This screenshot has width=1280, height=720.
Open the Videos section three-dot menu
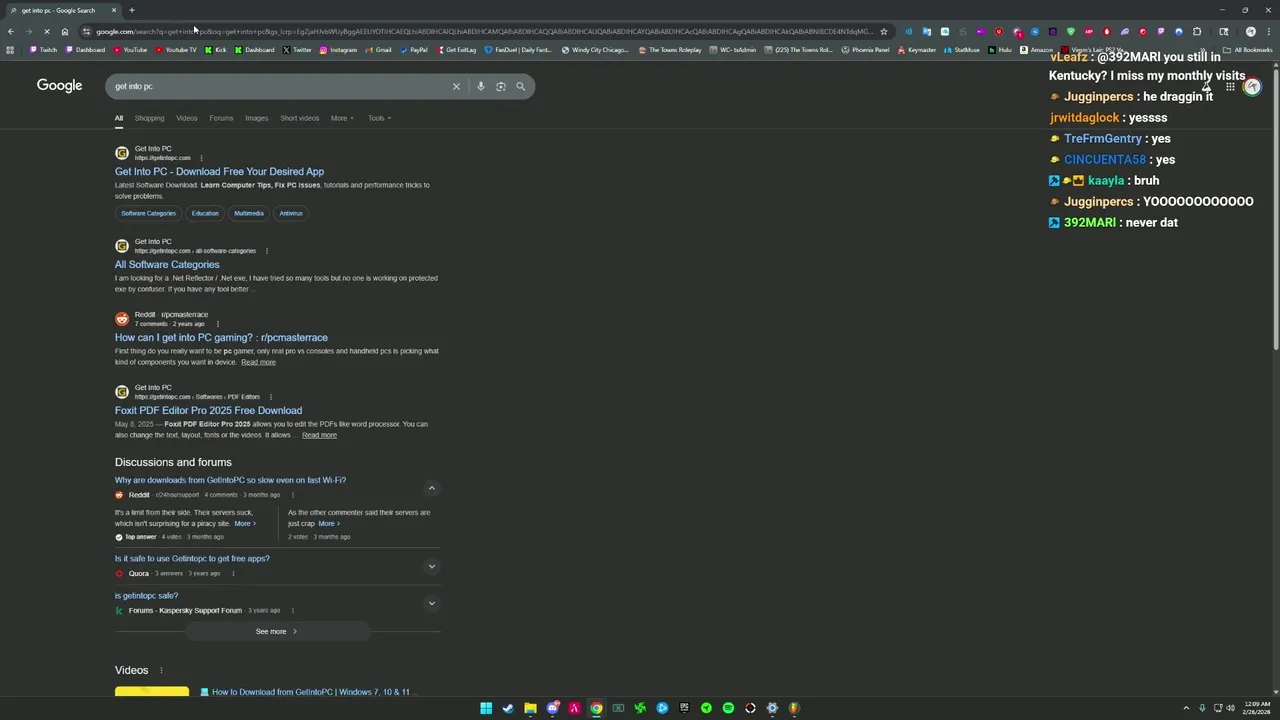(160, 670)
